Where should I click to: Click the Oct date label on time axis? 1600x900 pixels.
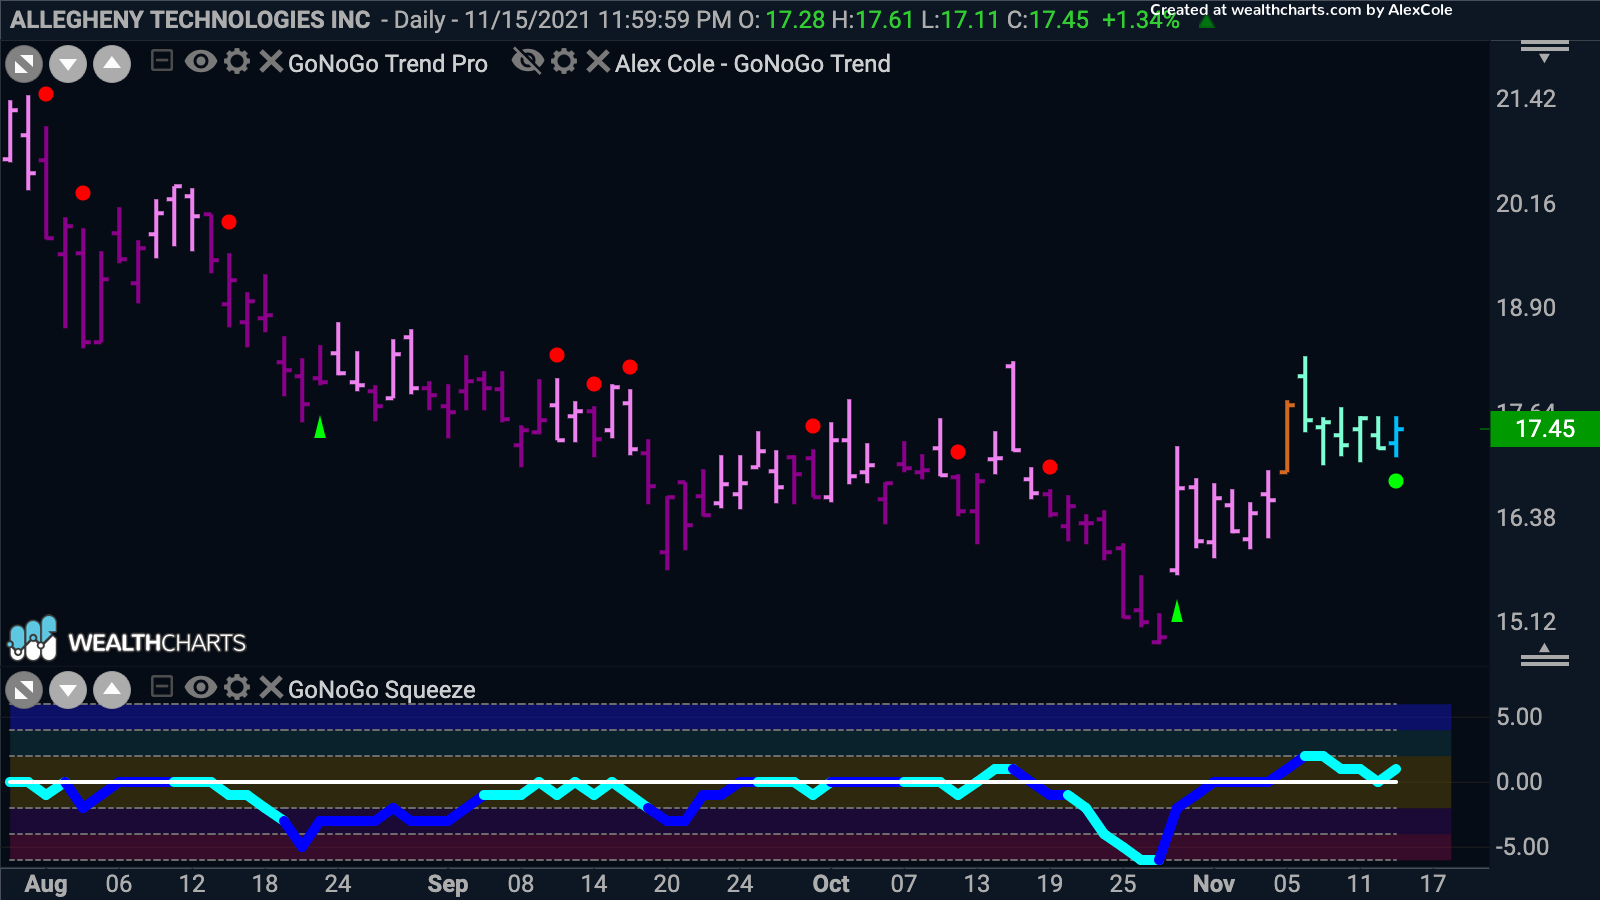tap(831, 884)
